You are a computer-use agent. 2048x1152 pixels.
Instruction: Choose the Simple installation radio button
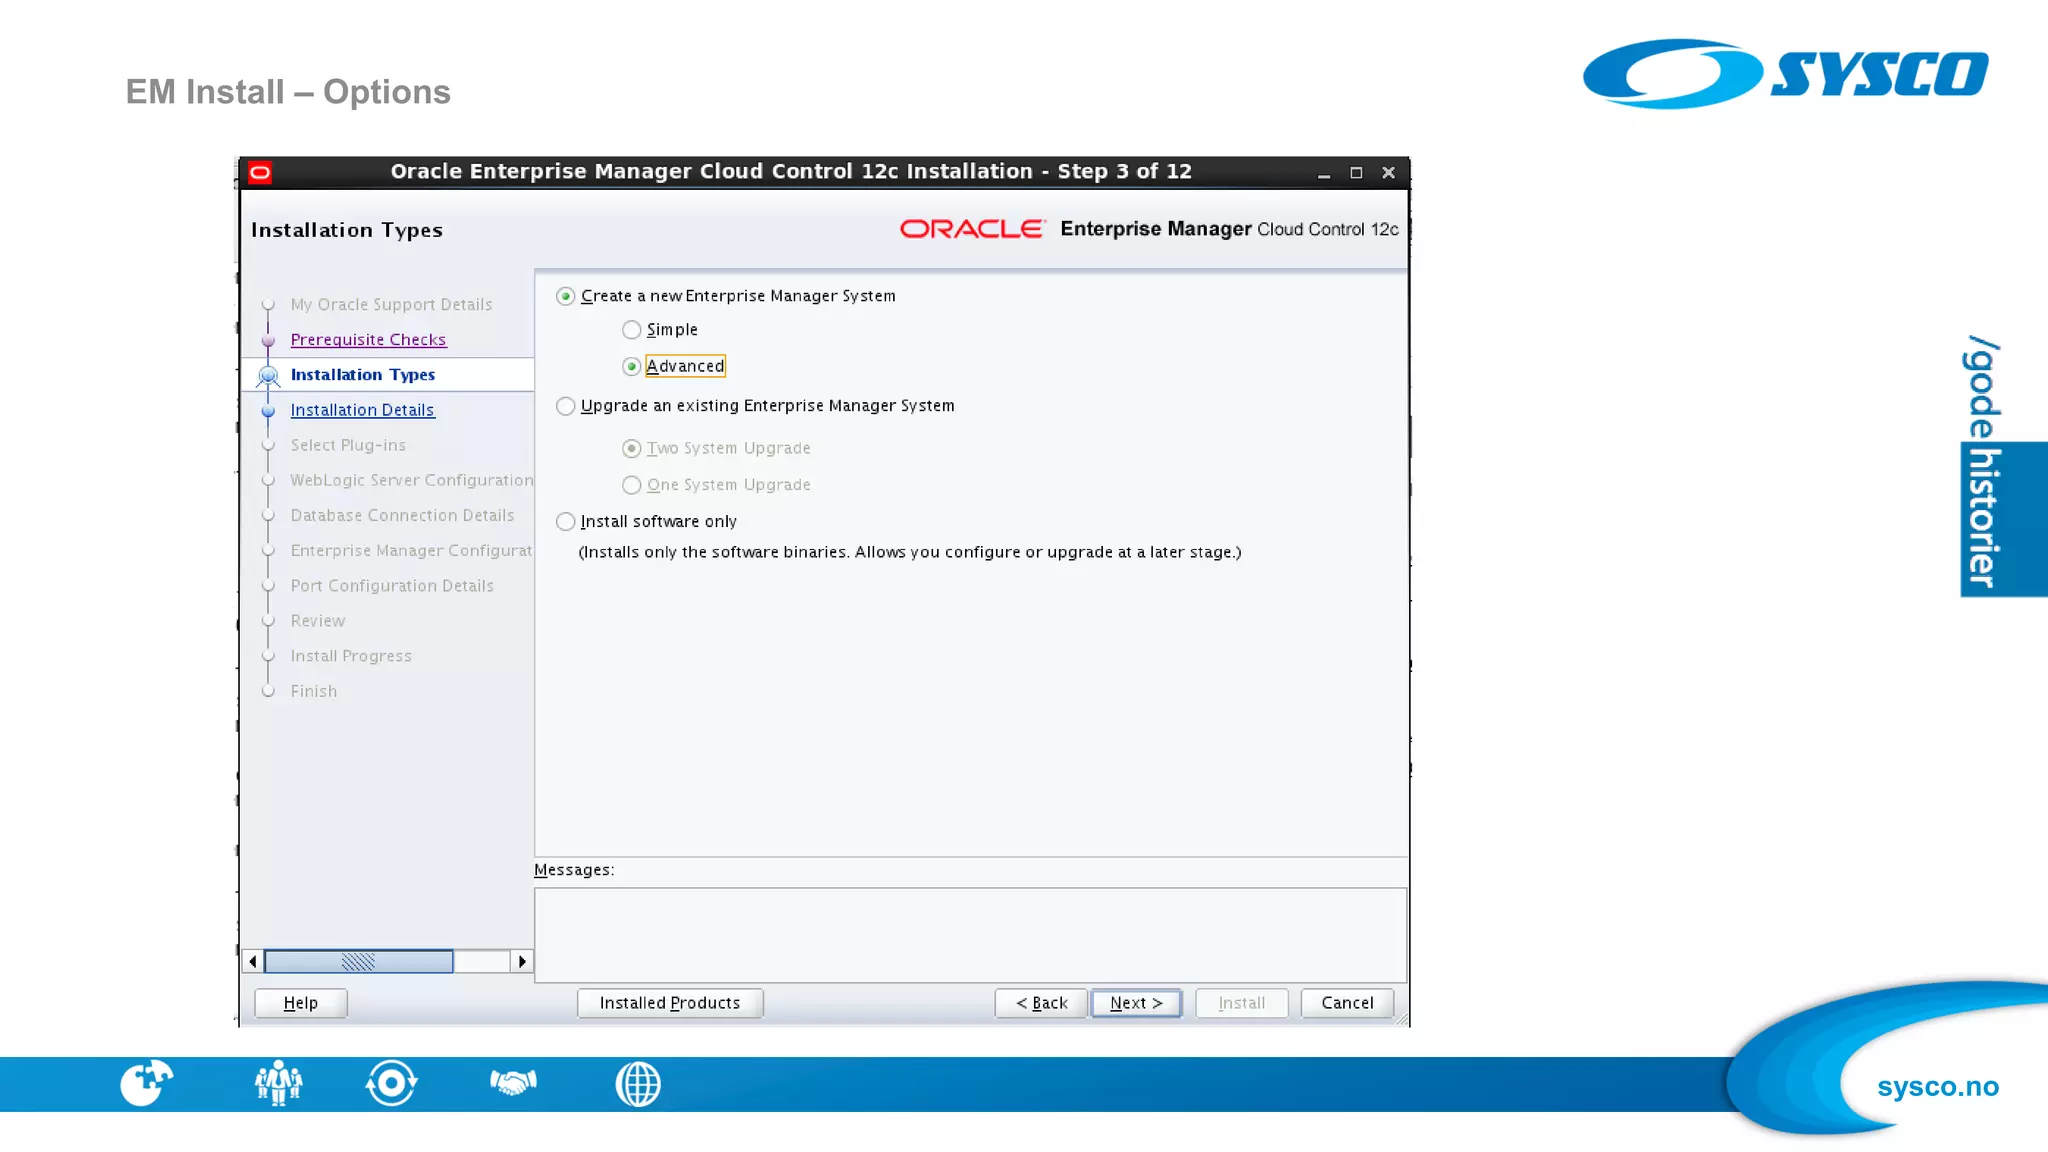(632, 330)
